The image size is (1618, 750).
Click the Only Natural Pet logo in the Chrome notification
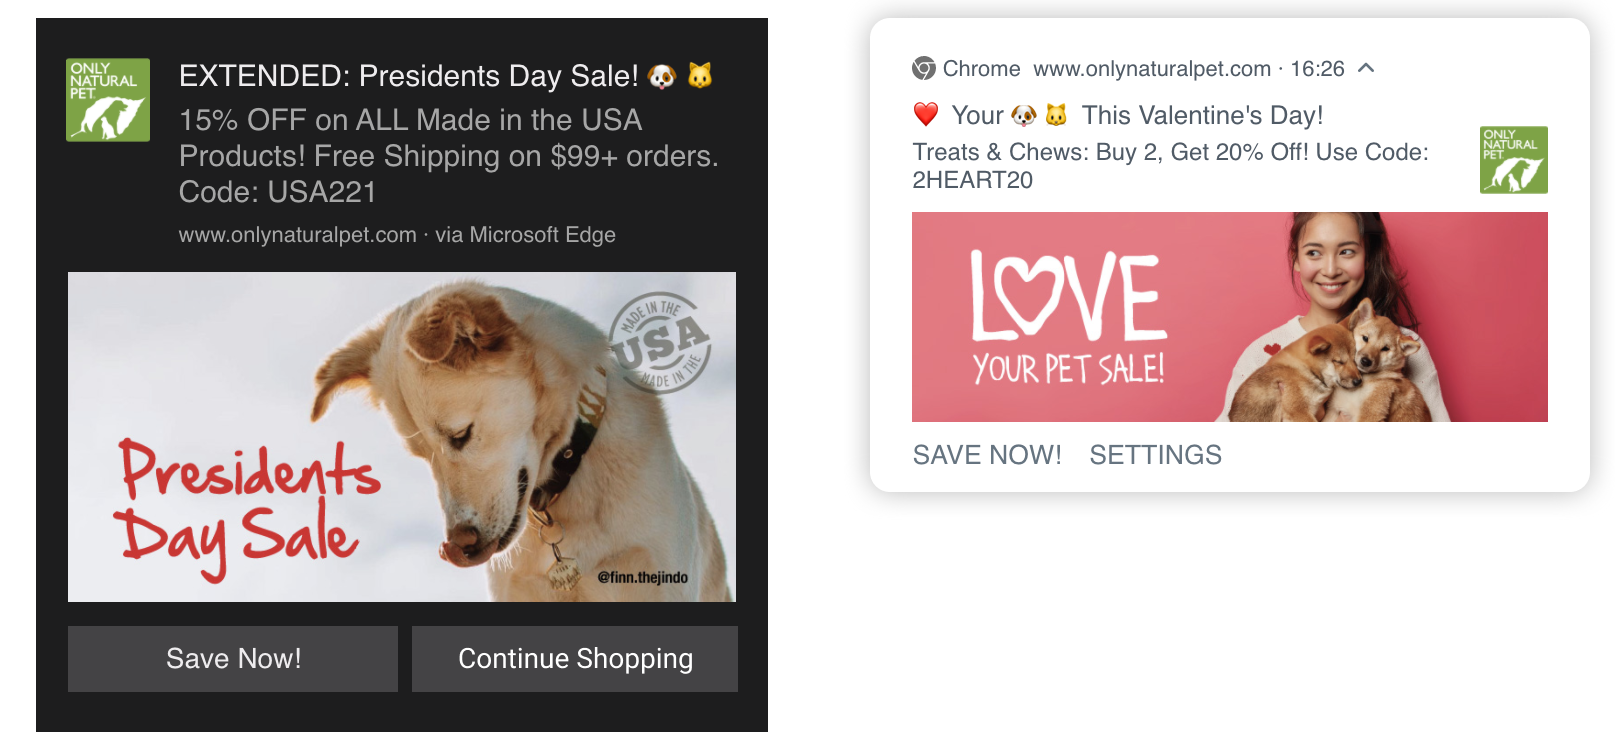[1513, 160]
